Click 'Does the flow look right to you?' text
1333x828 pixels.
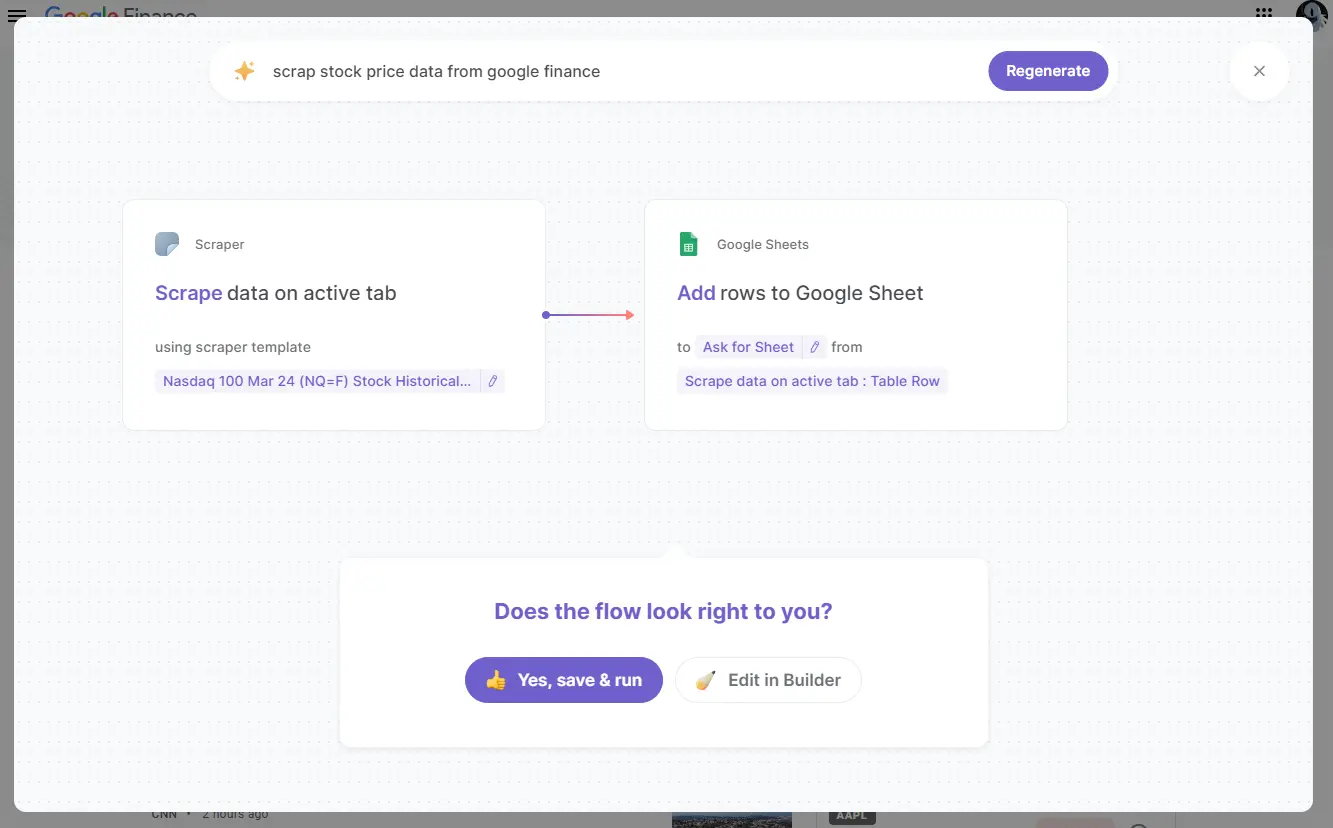click(663, 611)
